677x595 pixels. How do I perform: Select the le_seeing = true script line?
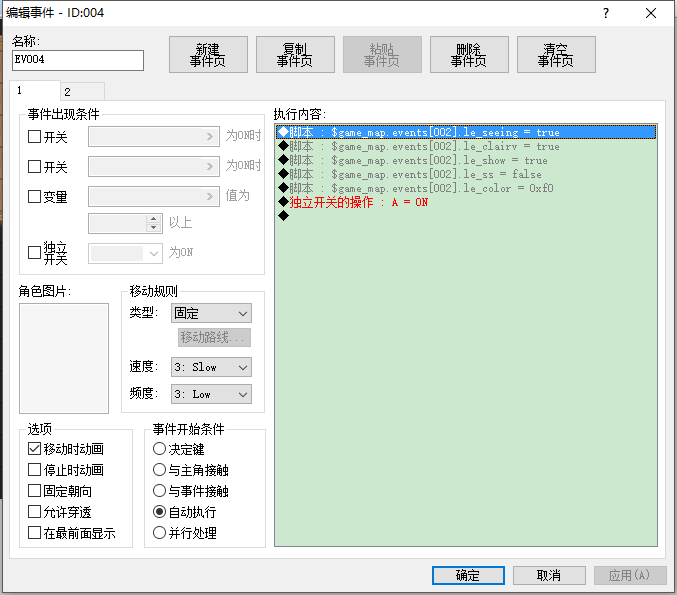point(465,132)
